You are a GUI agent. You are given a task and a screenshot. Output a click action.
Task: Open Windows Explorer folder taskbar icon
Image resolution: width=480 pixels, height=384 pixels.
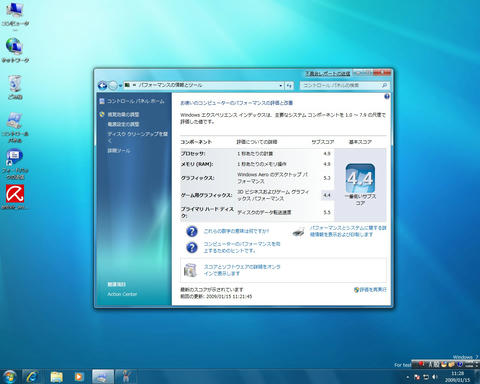(57, 377)
